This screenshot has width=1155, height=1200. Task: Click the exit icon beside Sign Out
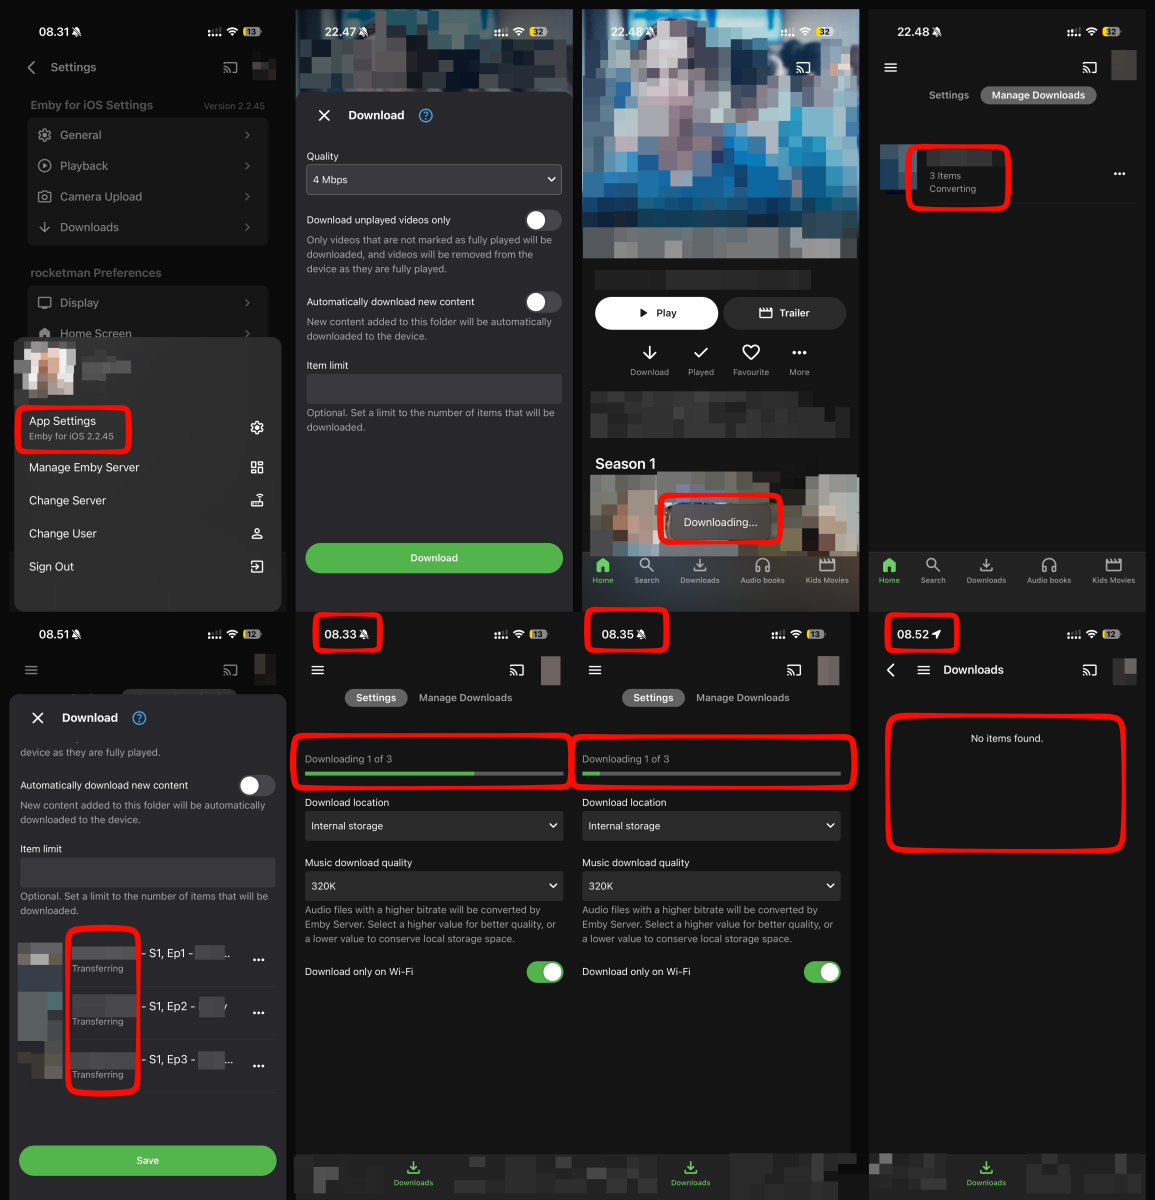pyautogui.click(x=257, y=566)
